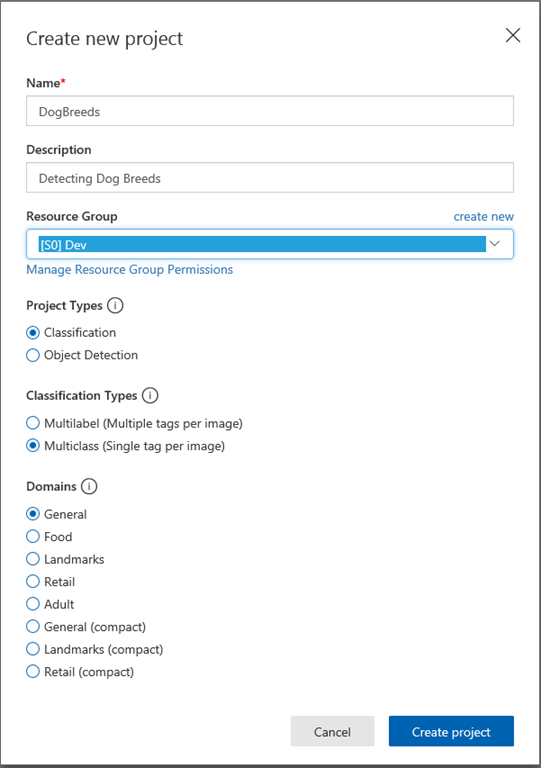This screenshot has width=541, height=768.
Task: Select the Classification project type
Action: (x=33, y=333)
